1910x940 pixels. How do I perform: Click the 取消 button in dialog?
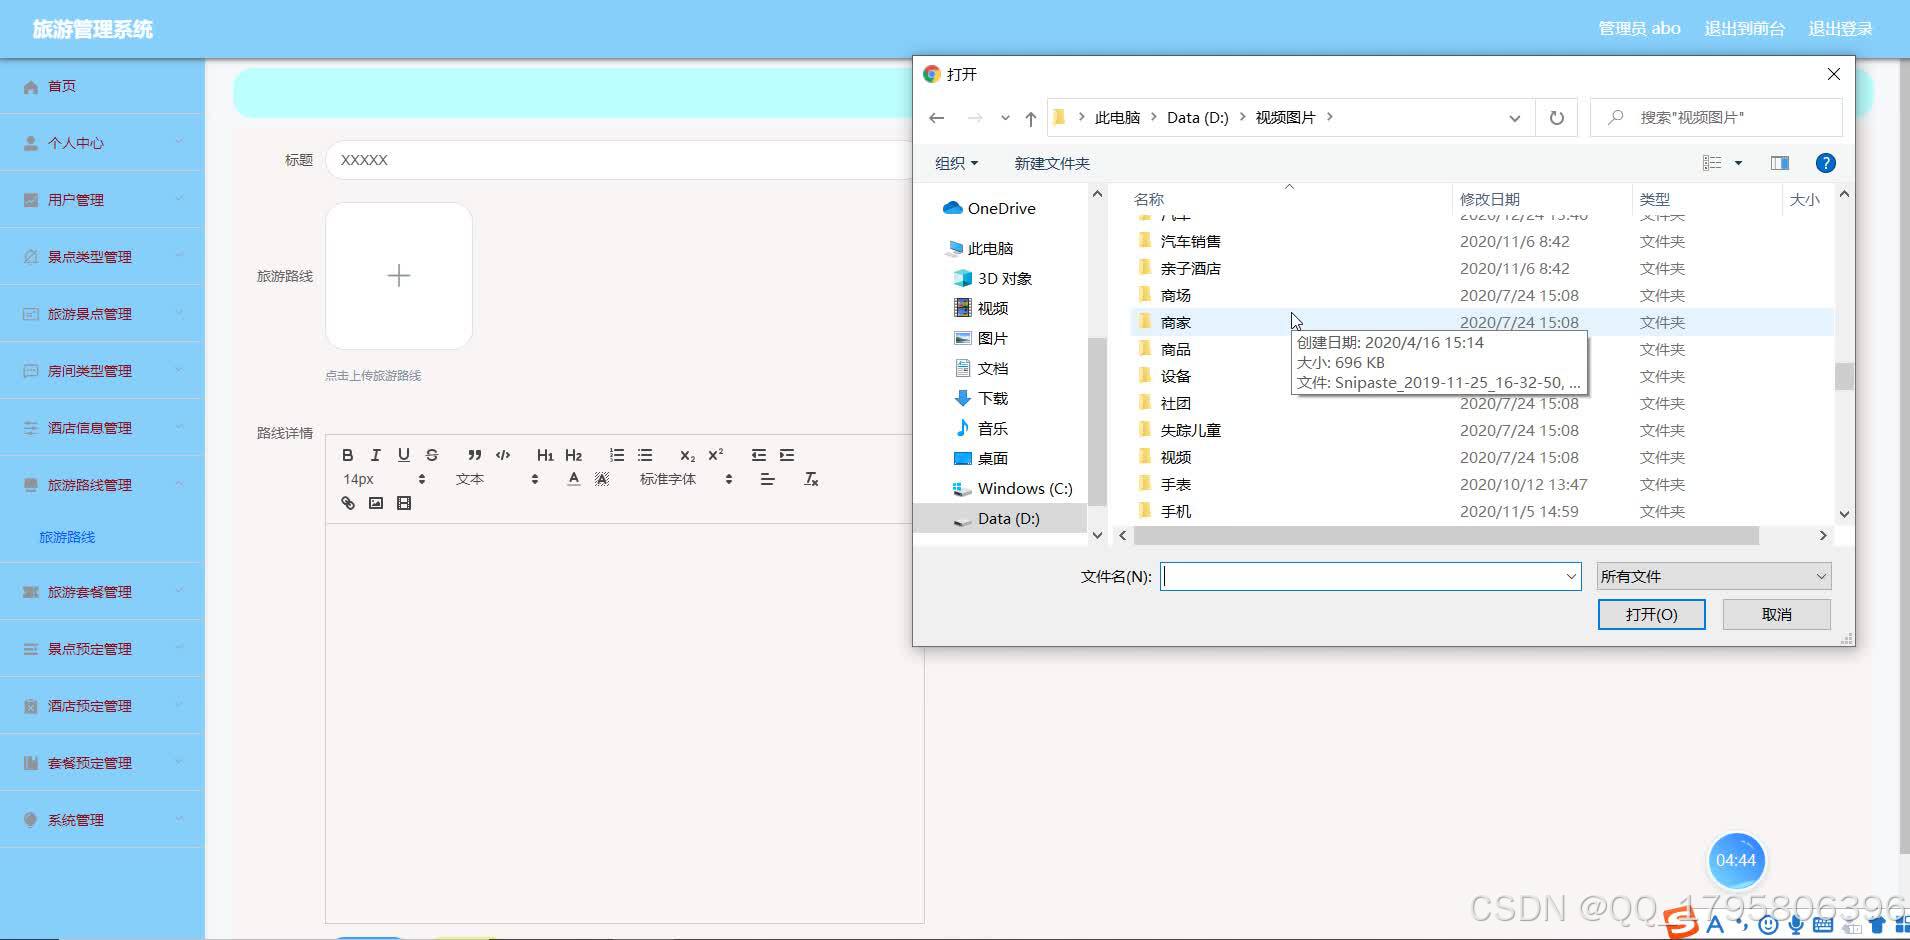pyautogui.click(x=1776, y=614)
